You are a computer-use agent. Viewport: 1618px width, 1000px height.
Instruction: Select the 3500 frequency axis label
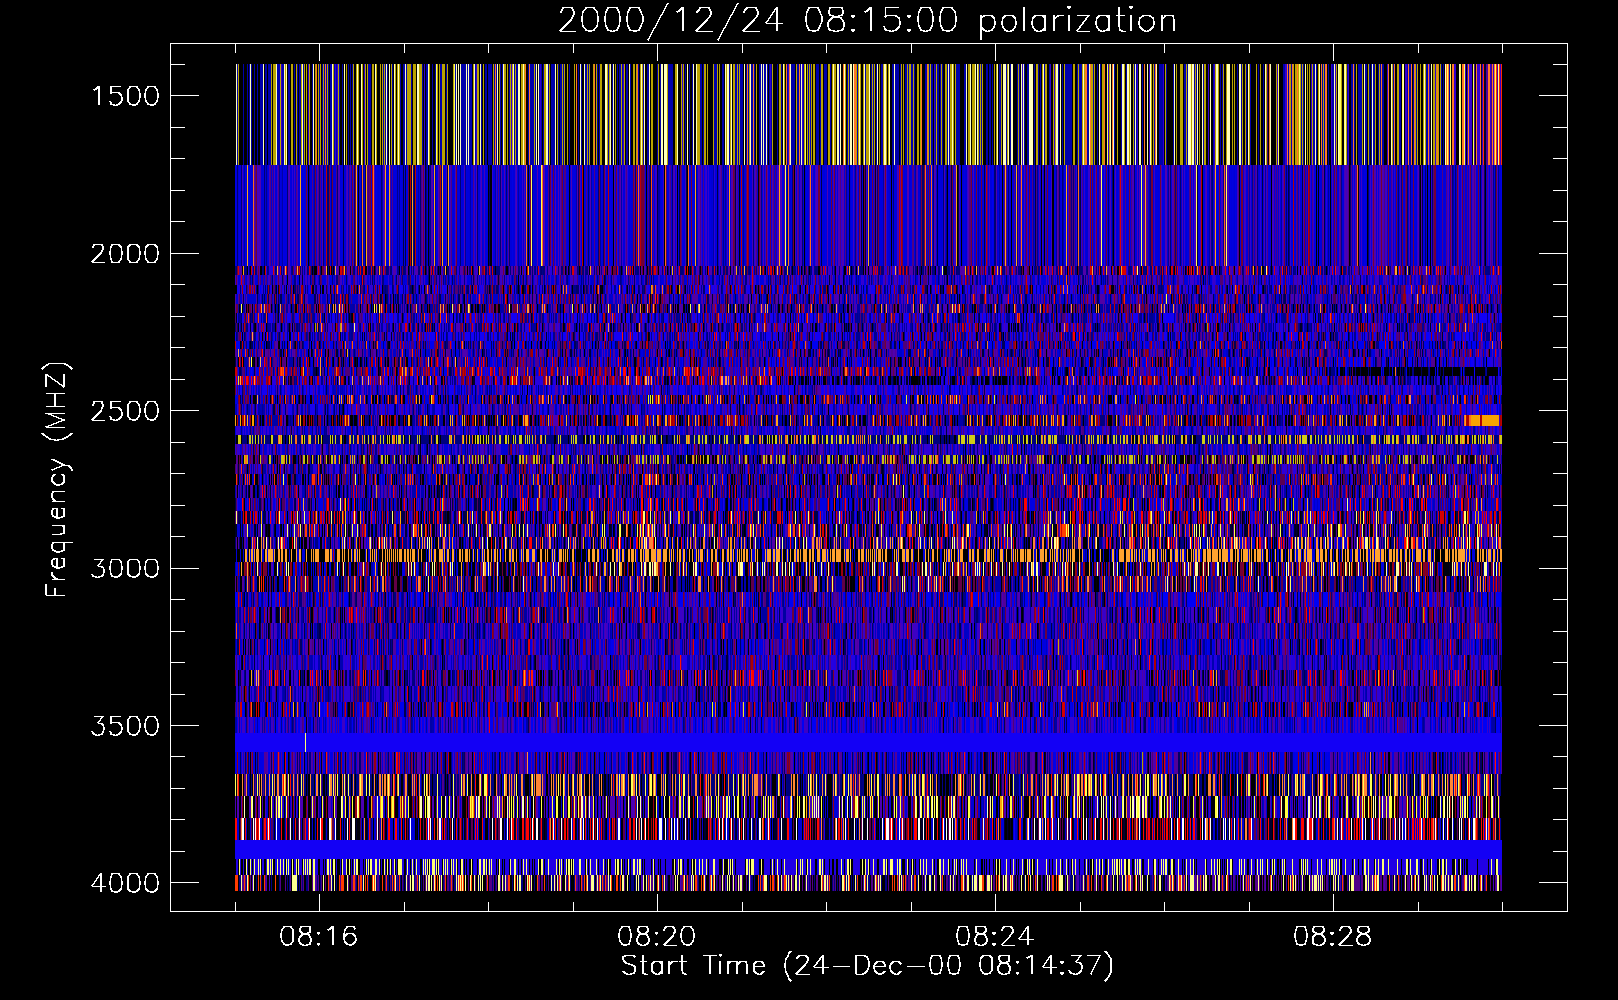click(125, 726)
